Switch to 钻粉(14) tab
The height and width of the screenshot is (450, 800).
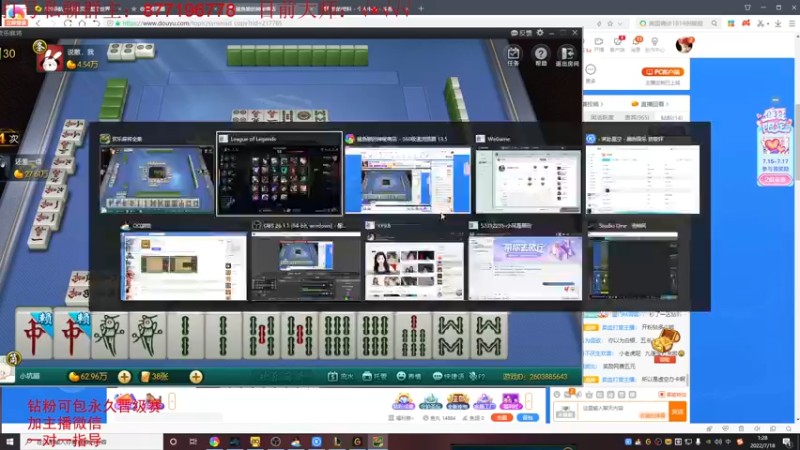[671, 117]
